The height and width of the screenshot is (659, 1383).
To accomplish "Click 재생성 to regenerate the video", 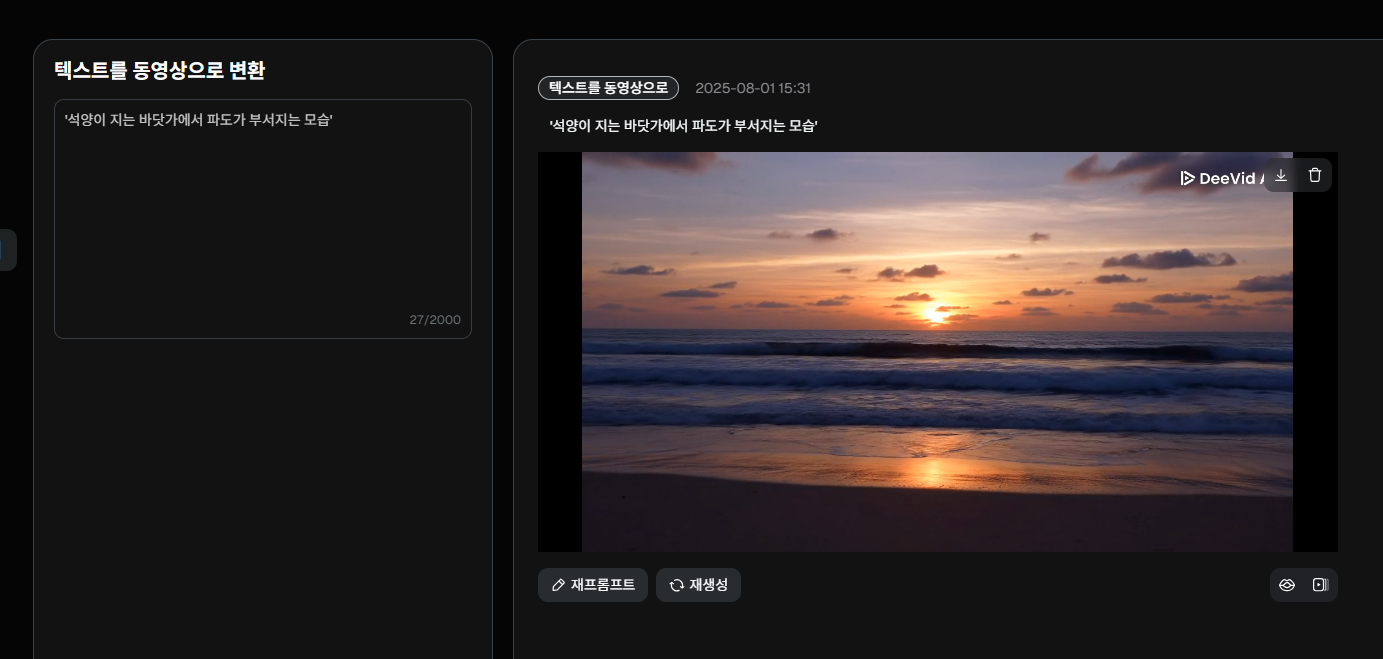I will tap(698, 585).
